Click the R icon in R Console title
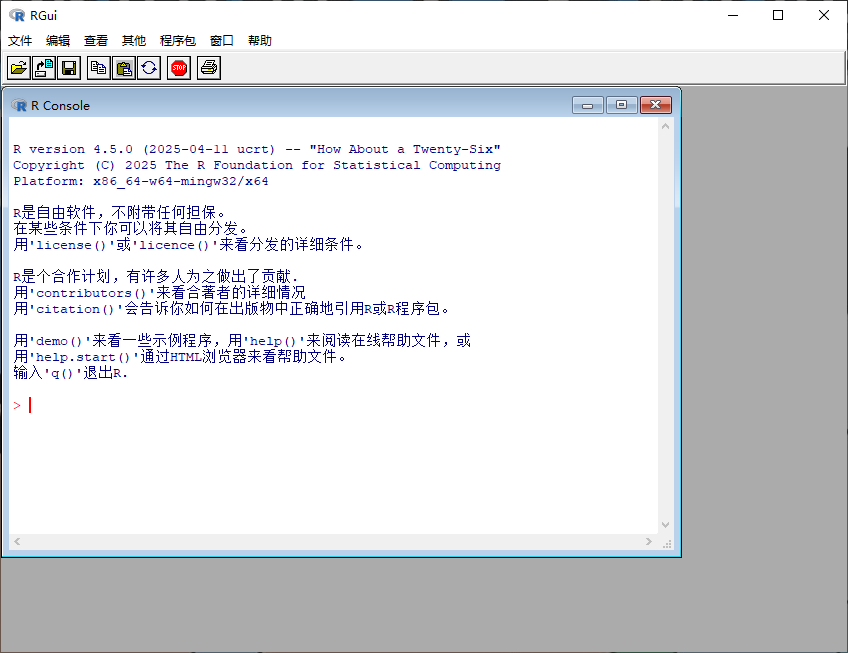This screenshot has width=848, height=653. [19, 105]
